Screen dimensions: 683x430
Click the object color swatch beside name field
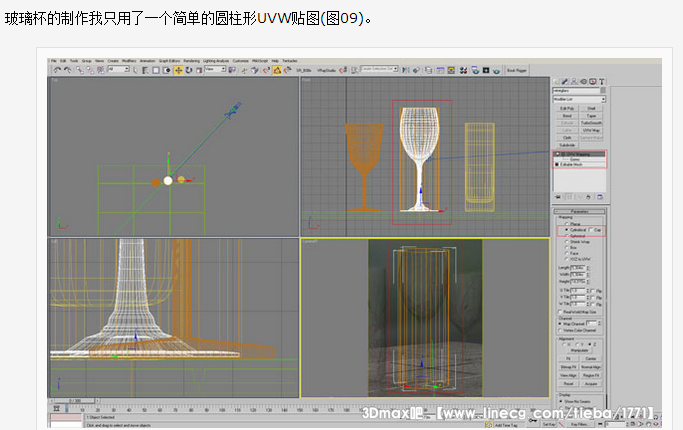pos(603,91)
